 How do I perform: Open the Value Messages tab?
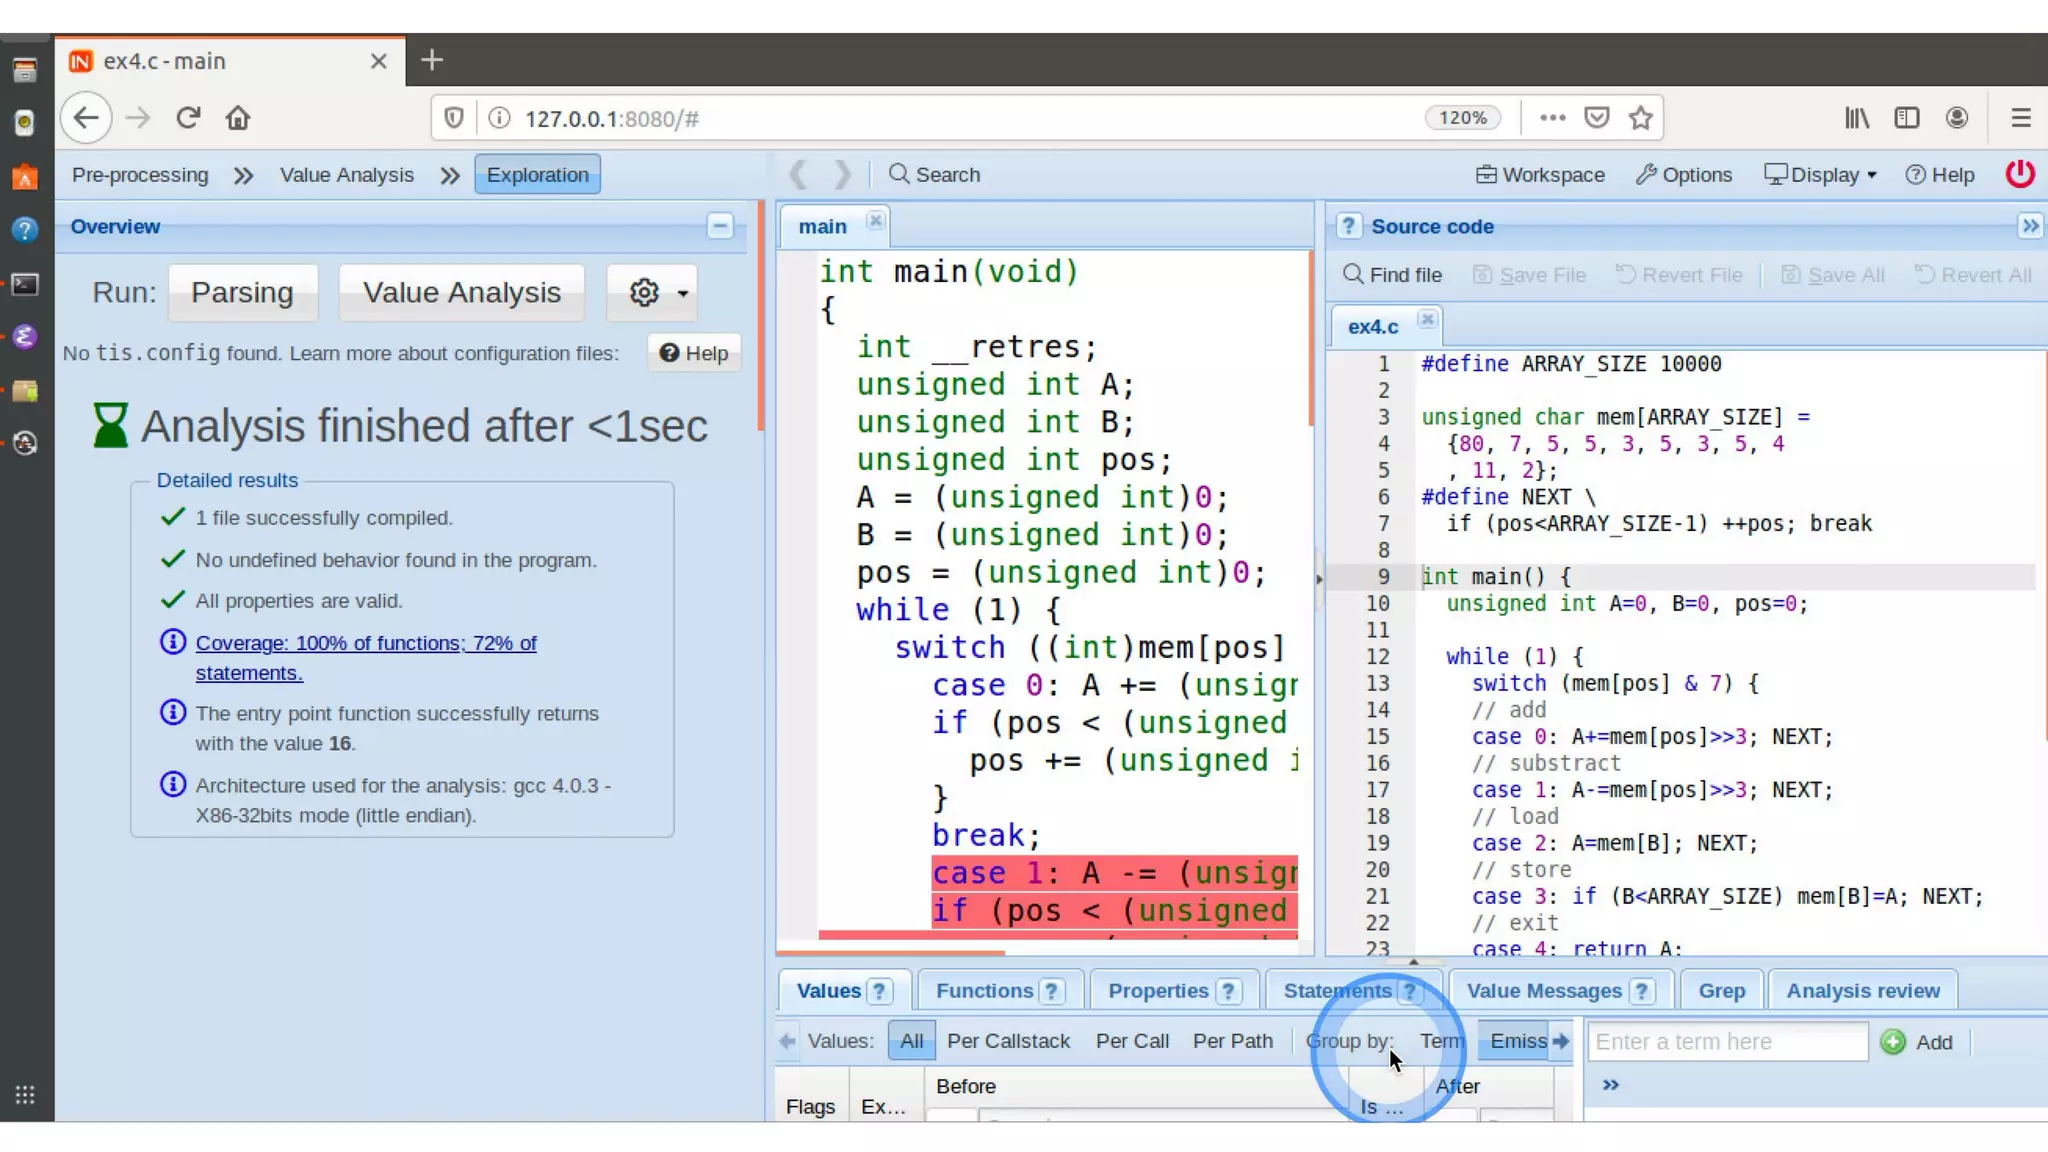coord(1543,990)
